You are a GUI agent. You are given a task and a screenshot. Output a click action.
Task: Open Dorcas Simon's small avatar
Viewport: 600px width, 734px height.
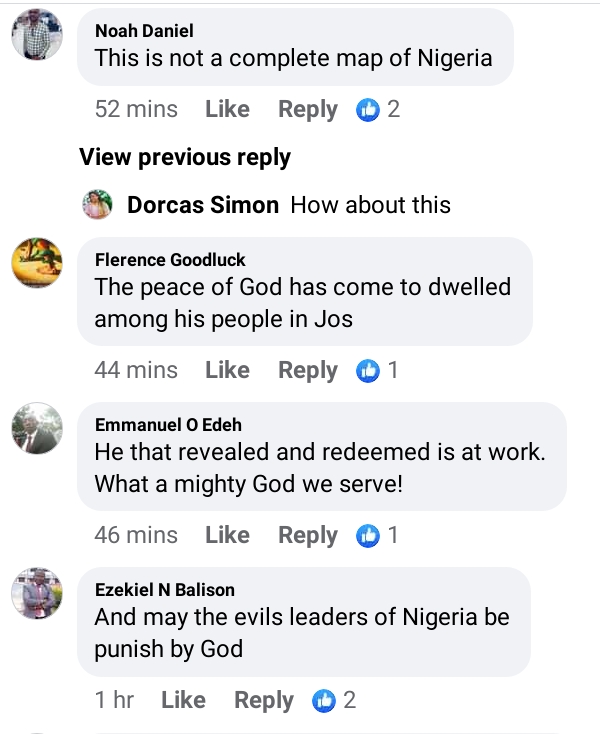pyautogui.click(x=97, y=205)
